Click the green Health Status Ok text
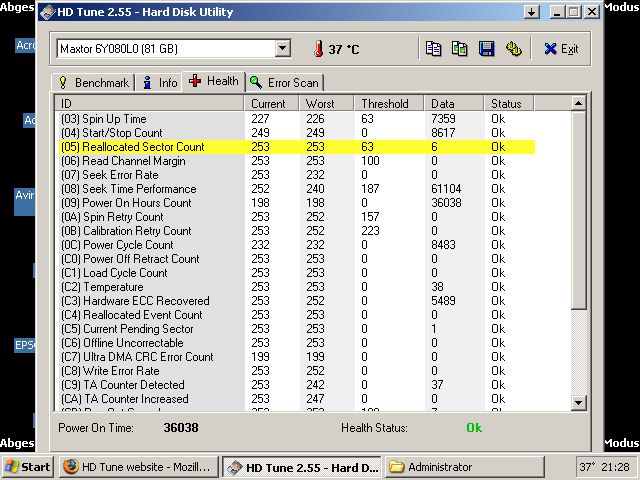 click(x=474, y=428)
